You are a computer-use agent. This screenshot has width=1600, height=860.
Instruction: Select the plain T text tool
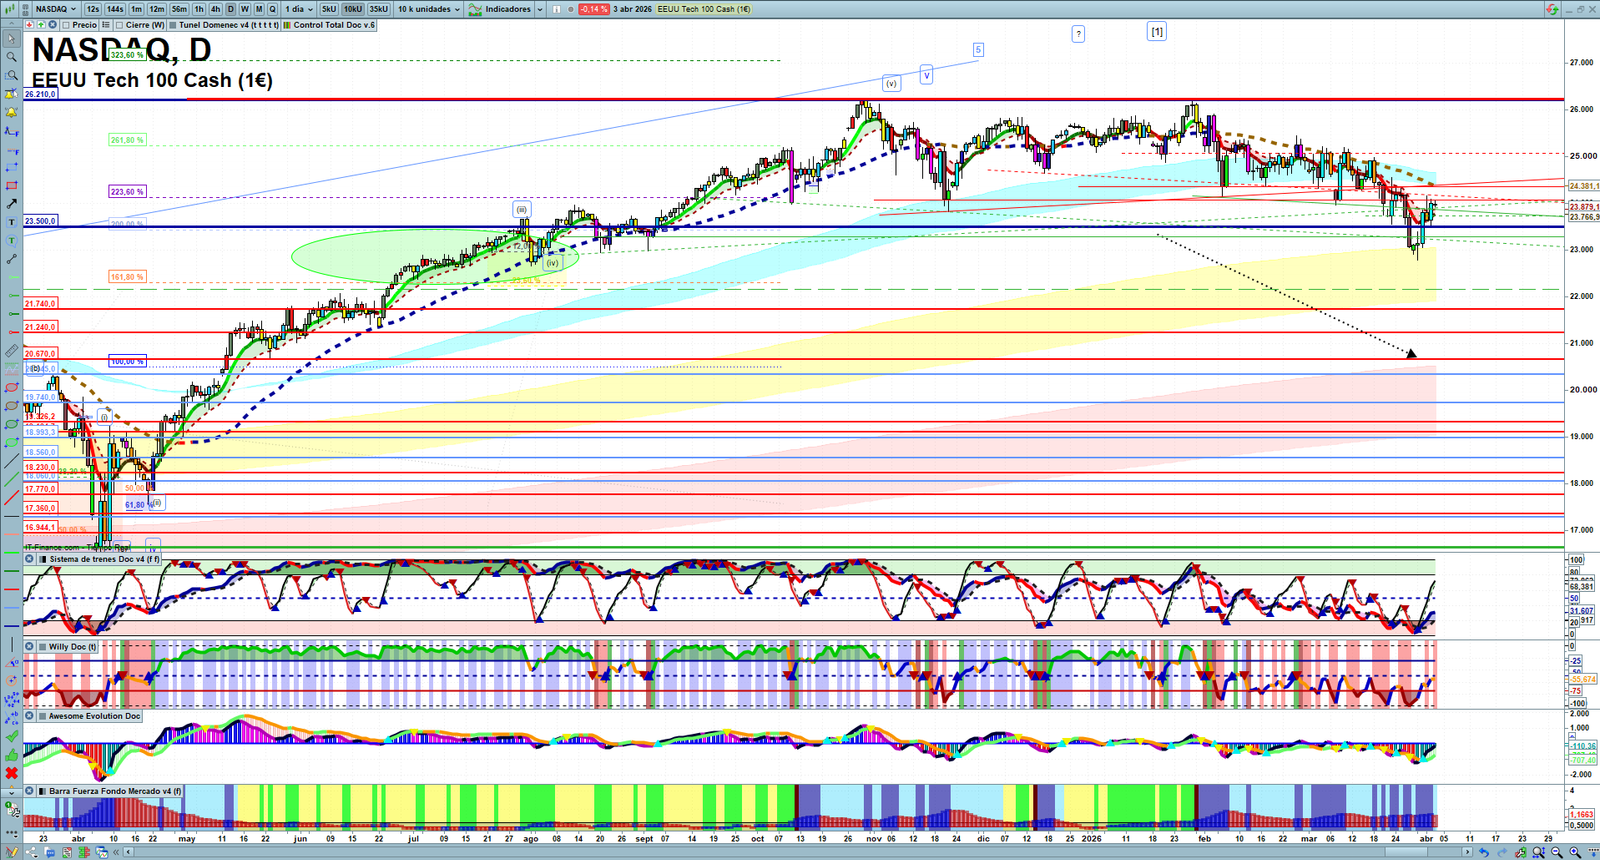coord(11,222)
